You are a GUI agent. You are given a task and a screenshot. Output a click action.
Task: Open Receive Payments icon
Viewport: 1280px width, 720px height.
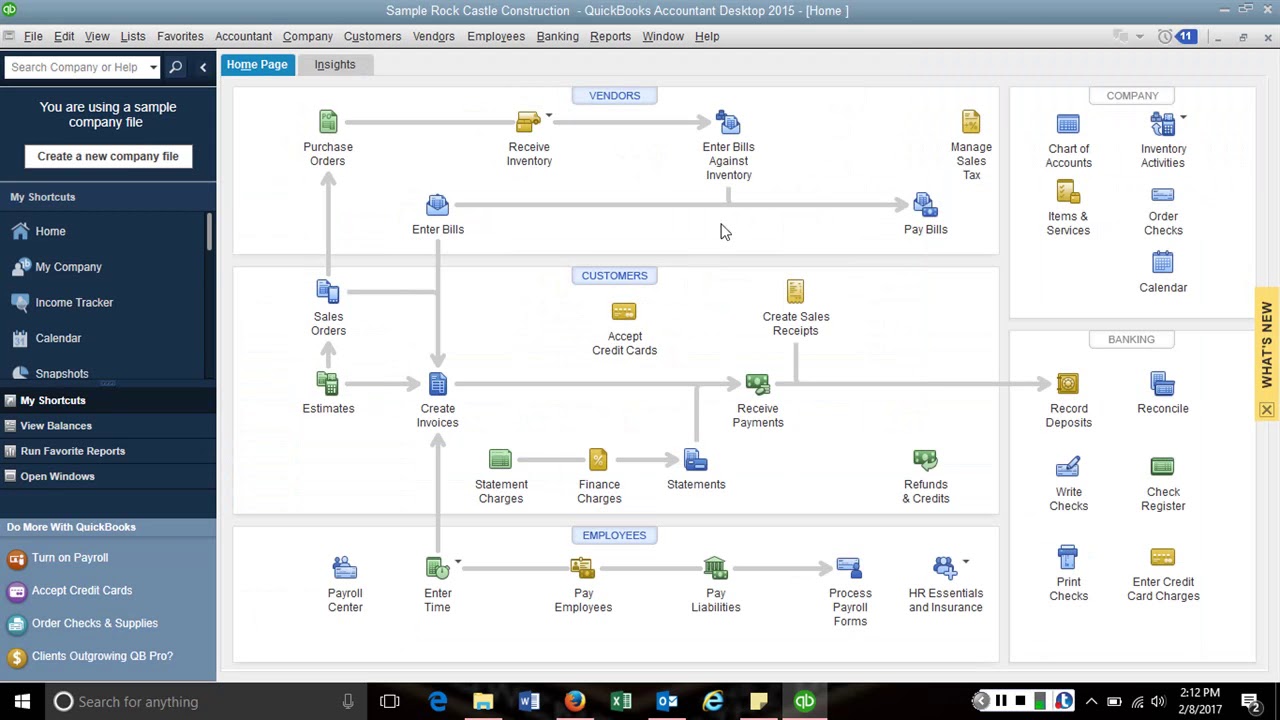point(757,383)
